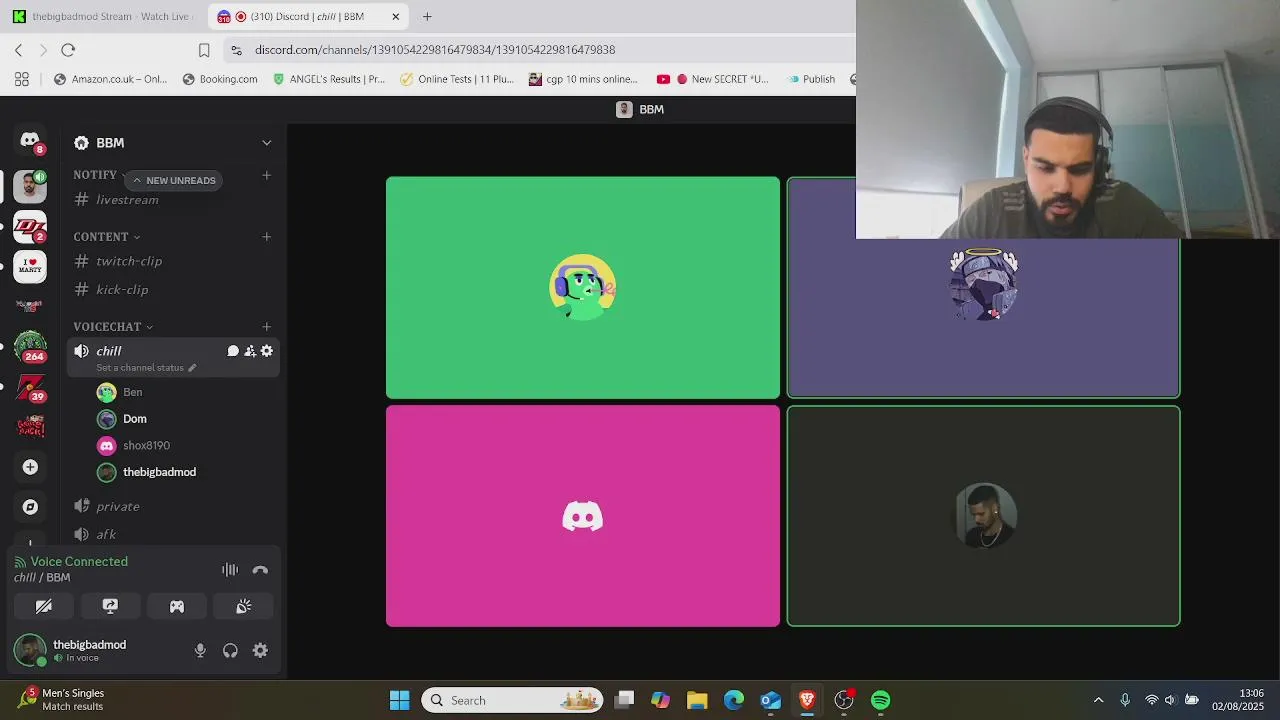Click the discord.com address bar
1280x720 pixels.
coord(540,50)
